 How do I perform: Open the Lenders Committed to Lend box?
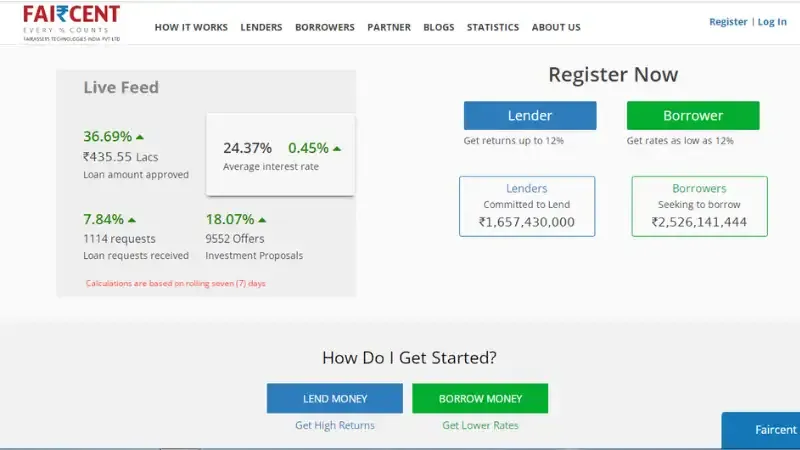click(527, 206)
